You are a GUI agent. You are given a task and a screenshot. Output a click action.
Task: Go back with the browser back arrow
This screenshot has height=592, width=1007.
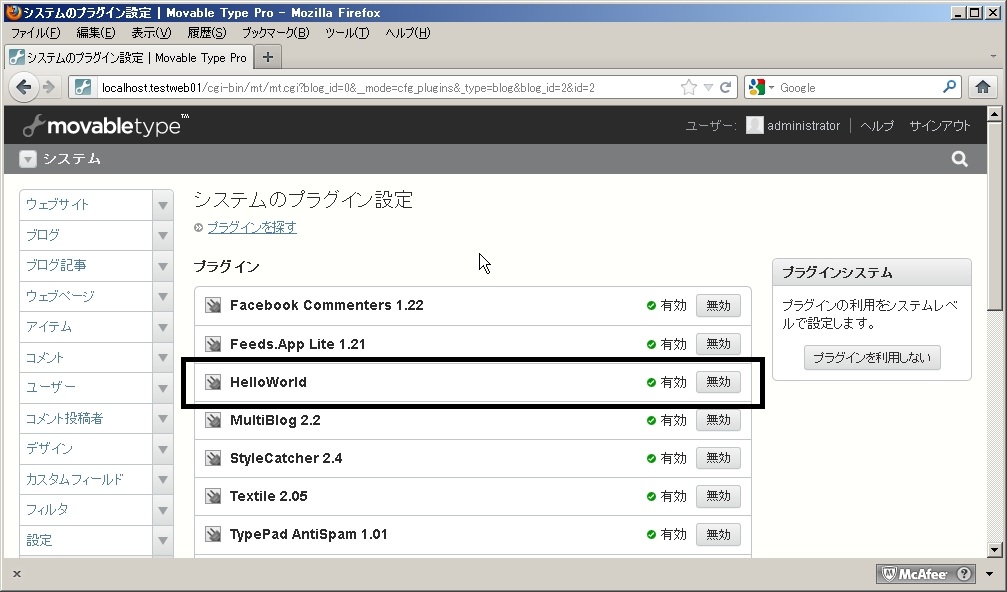click(24, 87)
